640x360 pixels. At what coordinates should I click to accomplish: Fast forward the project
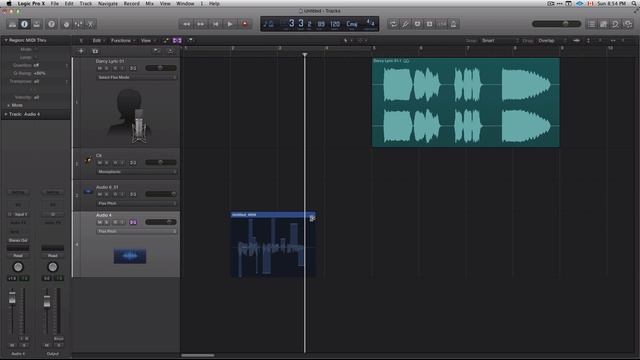(x=201, y=24)
